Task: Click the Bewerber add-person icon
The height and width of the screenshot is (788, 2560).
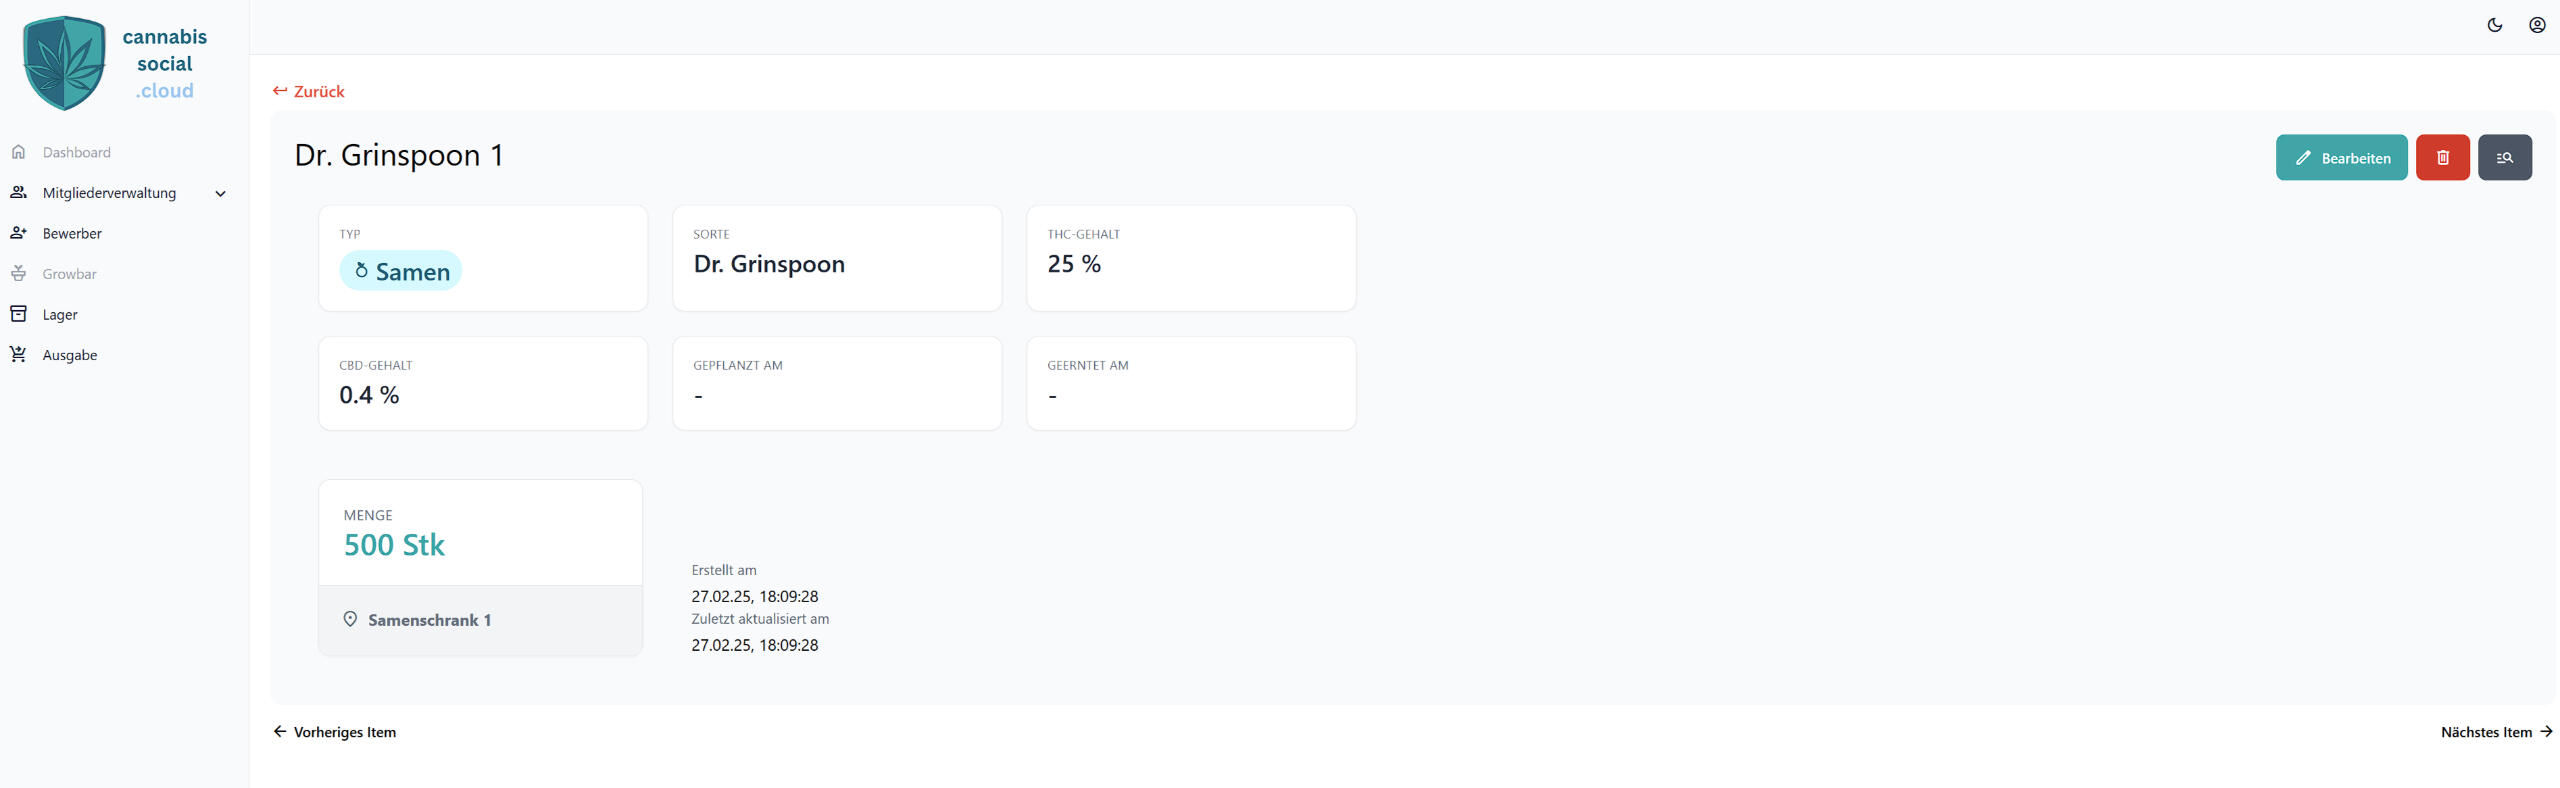Action: [18, 233]
